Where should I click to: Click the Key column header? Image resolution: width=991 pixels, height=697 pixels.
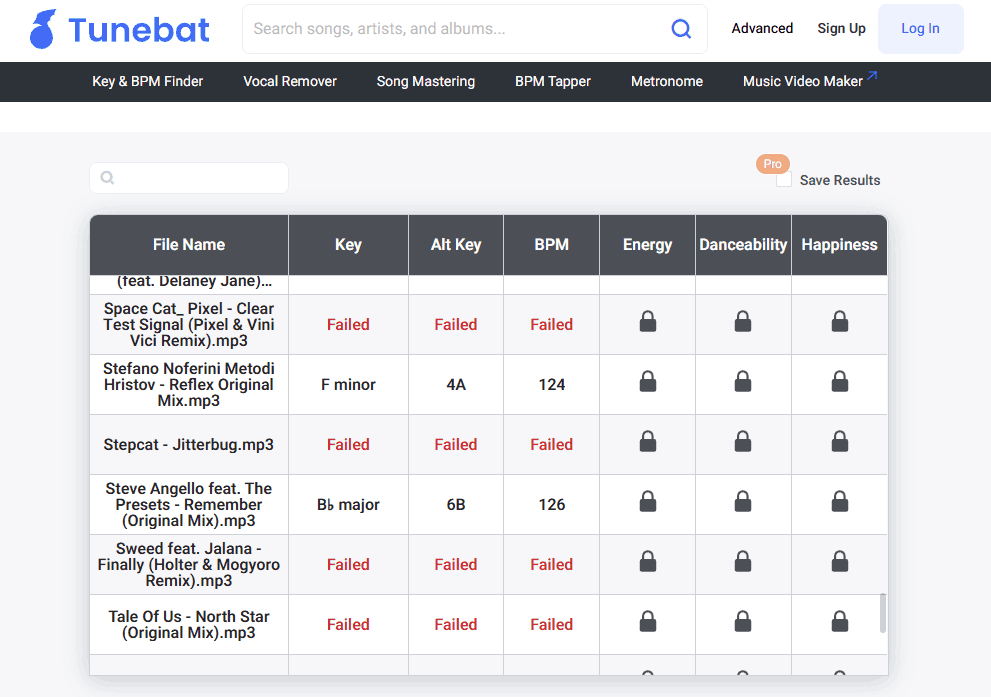(348, 245)
